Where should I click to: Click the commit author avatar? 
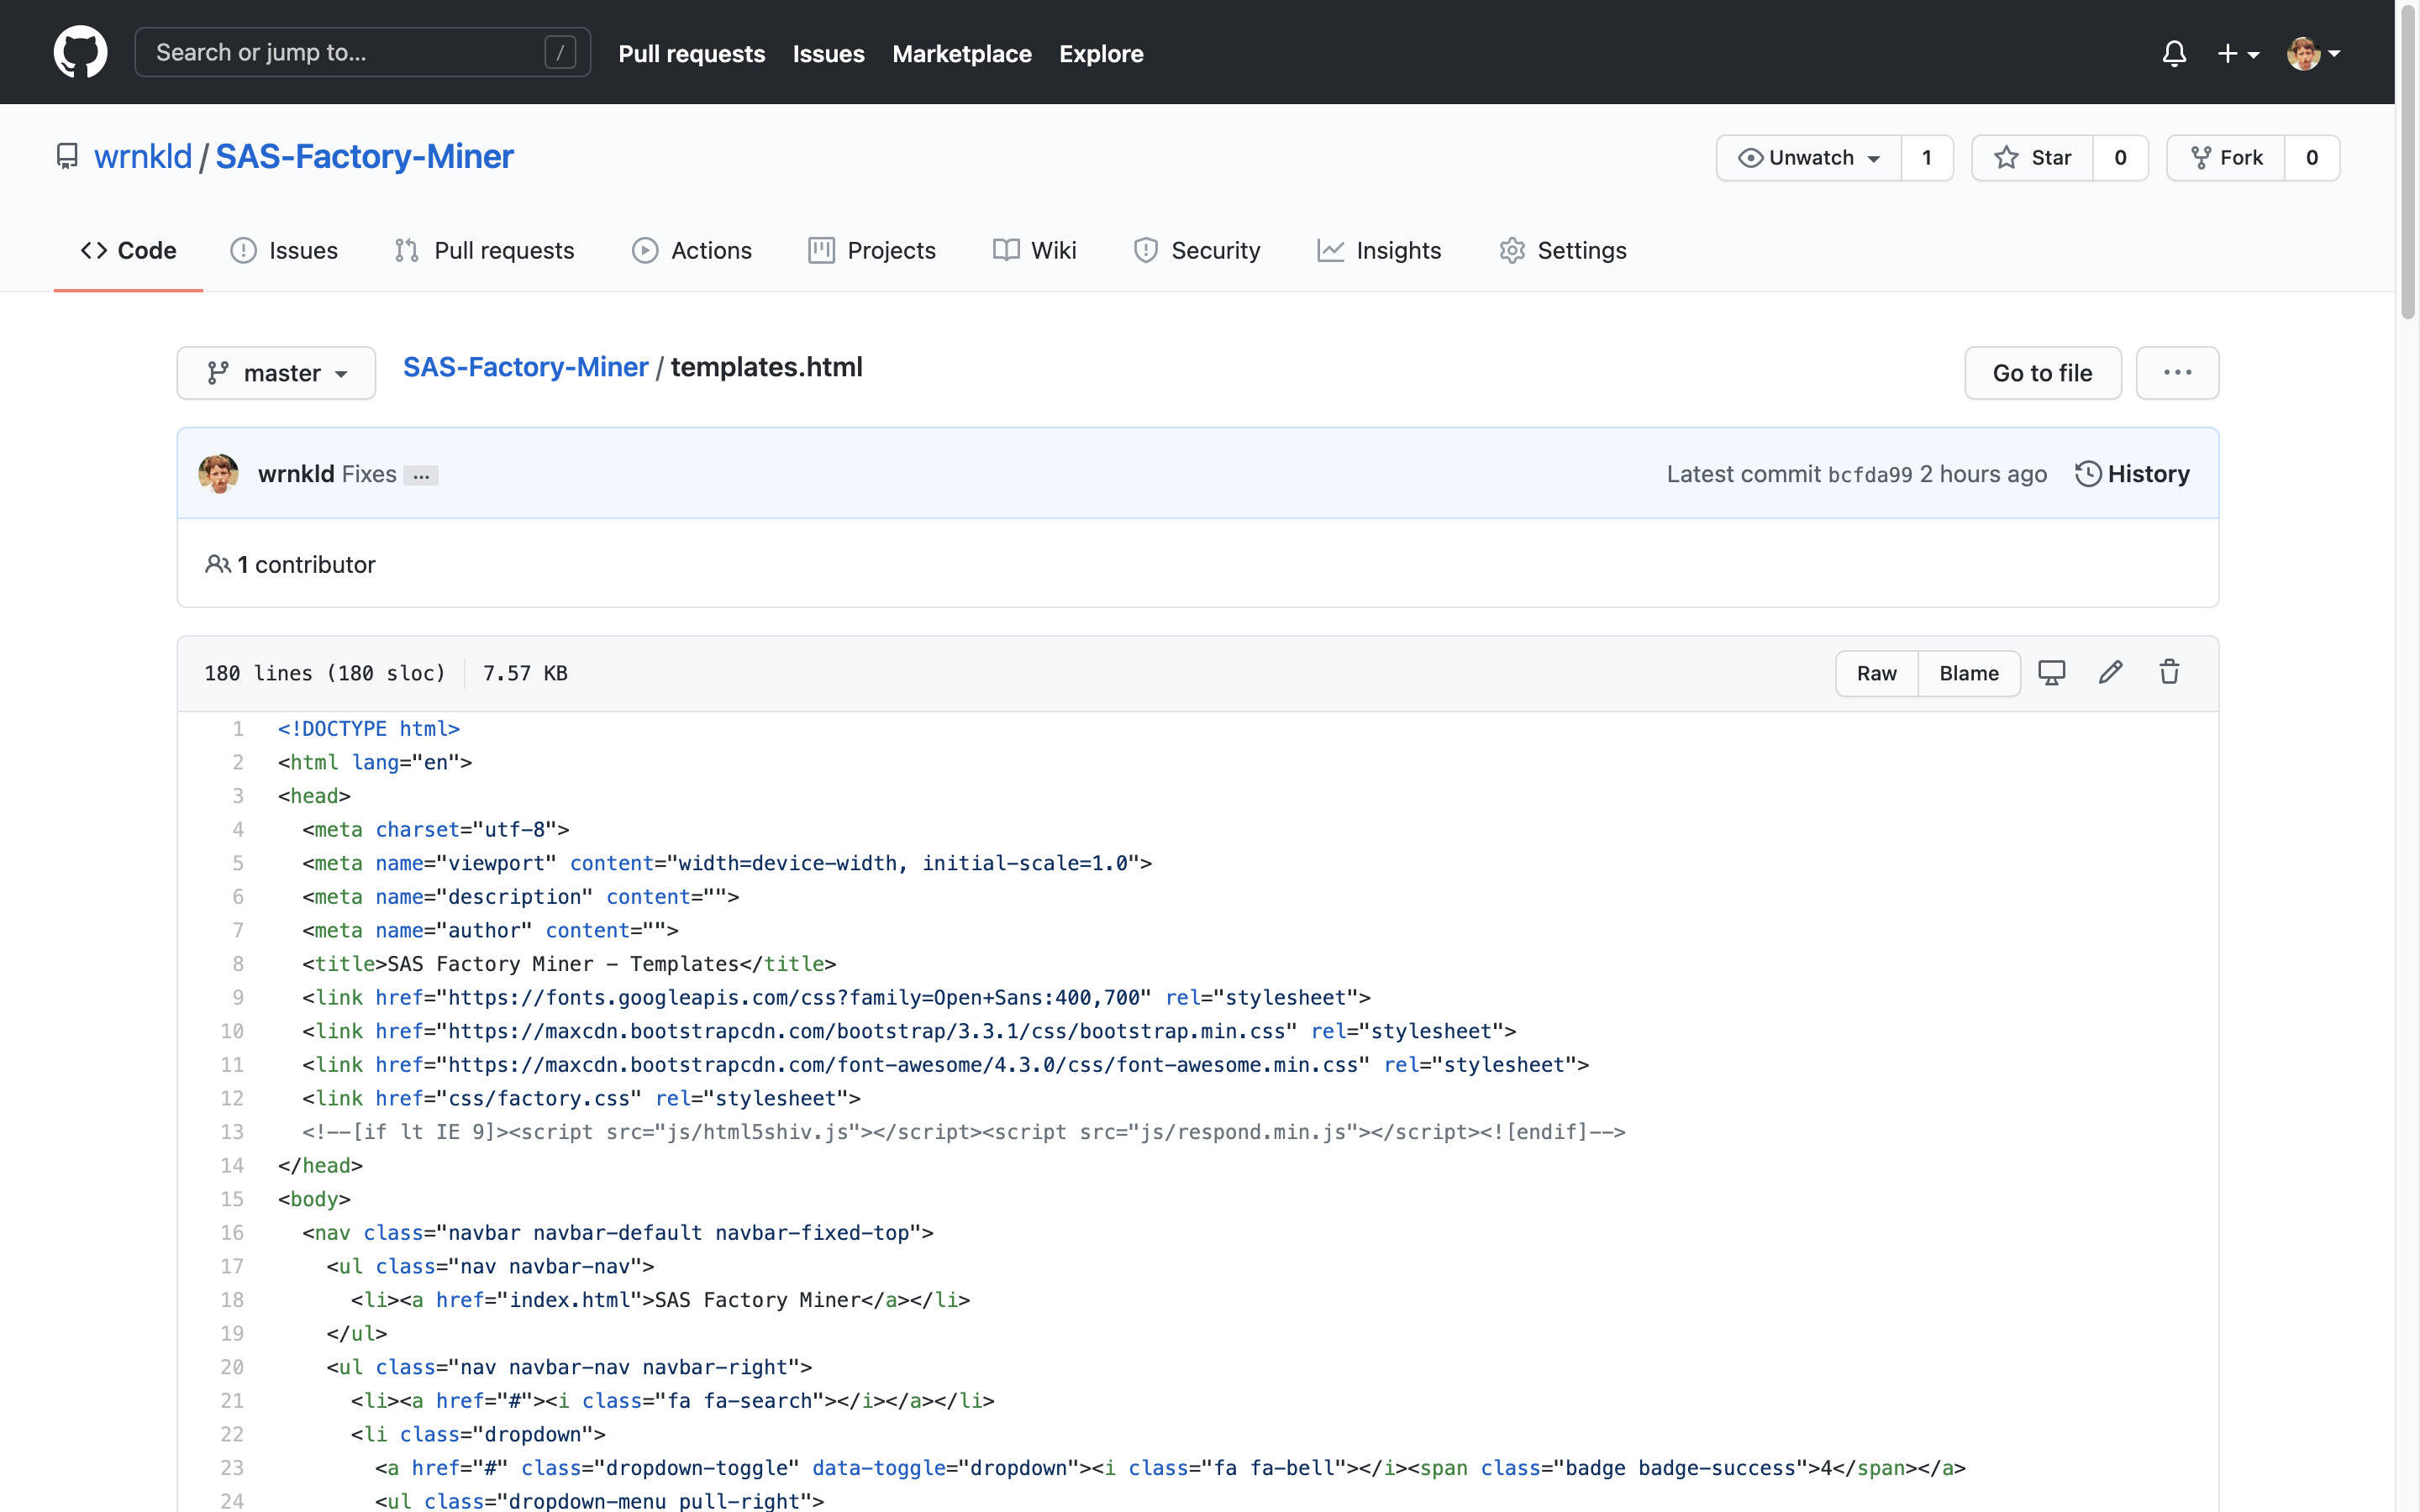tap(218, 474)
